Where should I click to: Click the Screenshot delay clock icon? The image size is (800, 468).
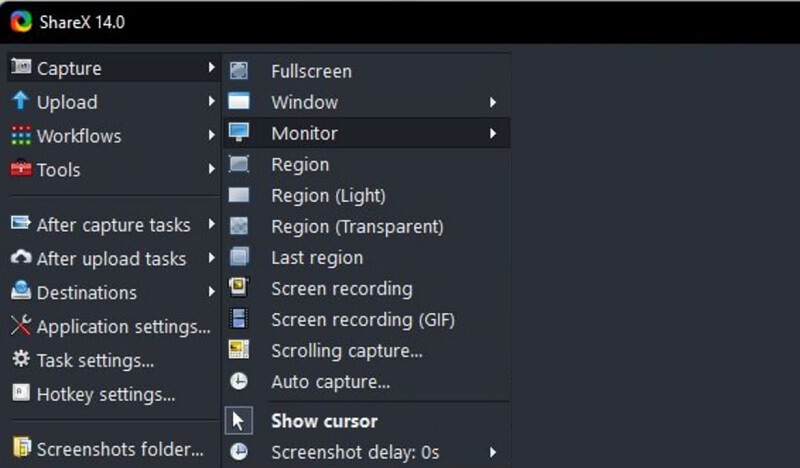(239, 452)
